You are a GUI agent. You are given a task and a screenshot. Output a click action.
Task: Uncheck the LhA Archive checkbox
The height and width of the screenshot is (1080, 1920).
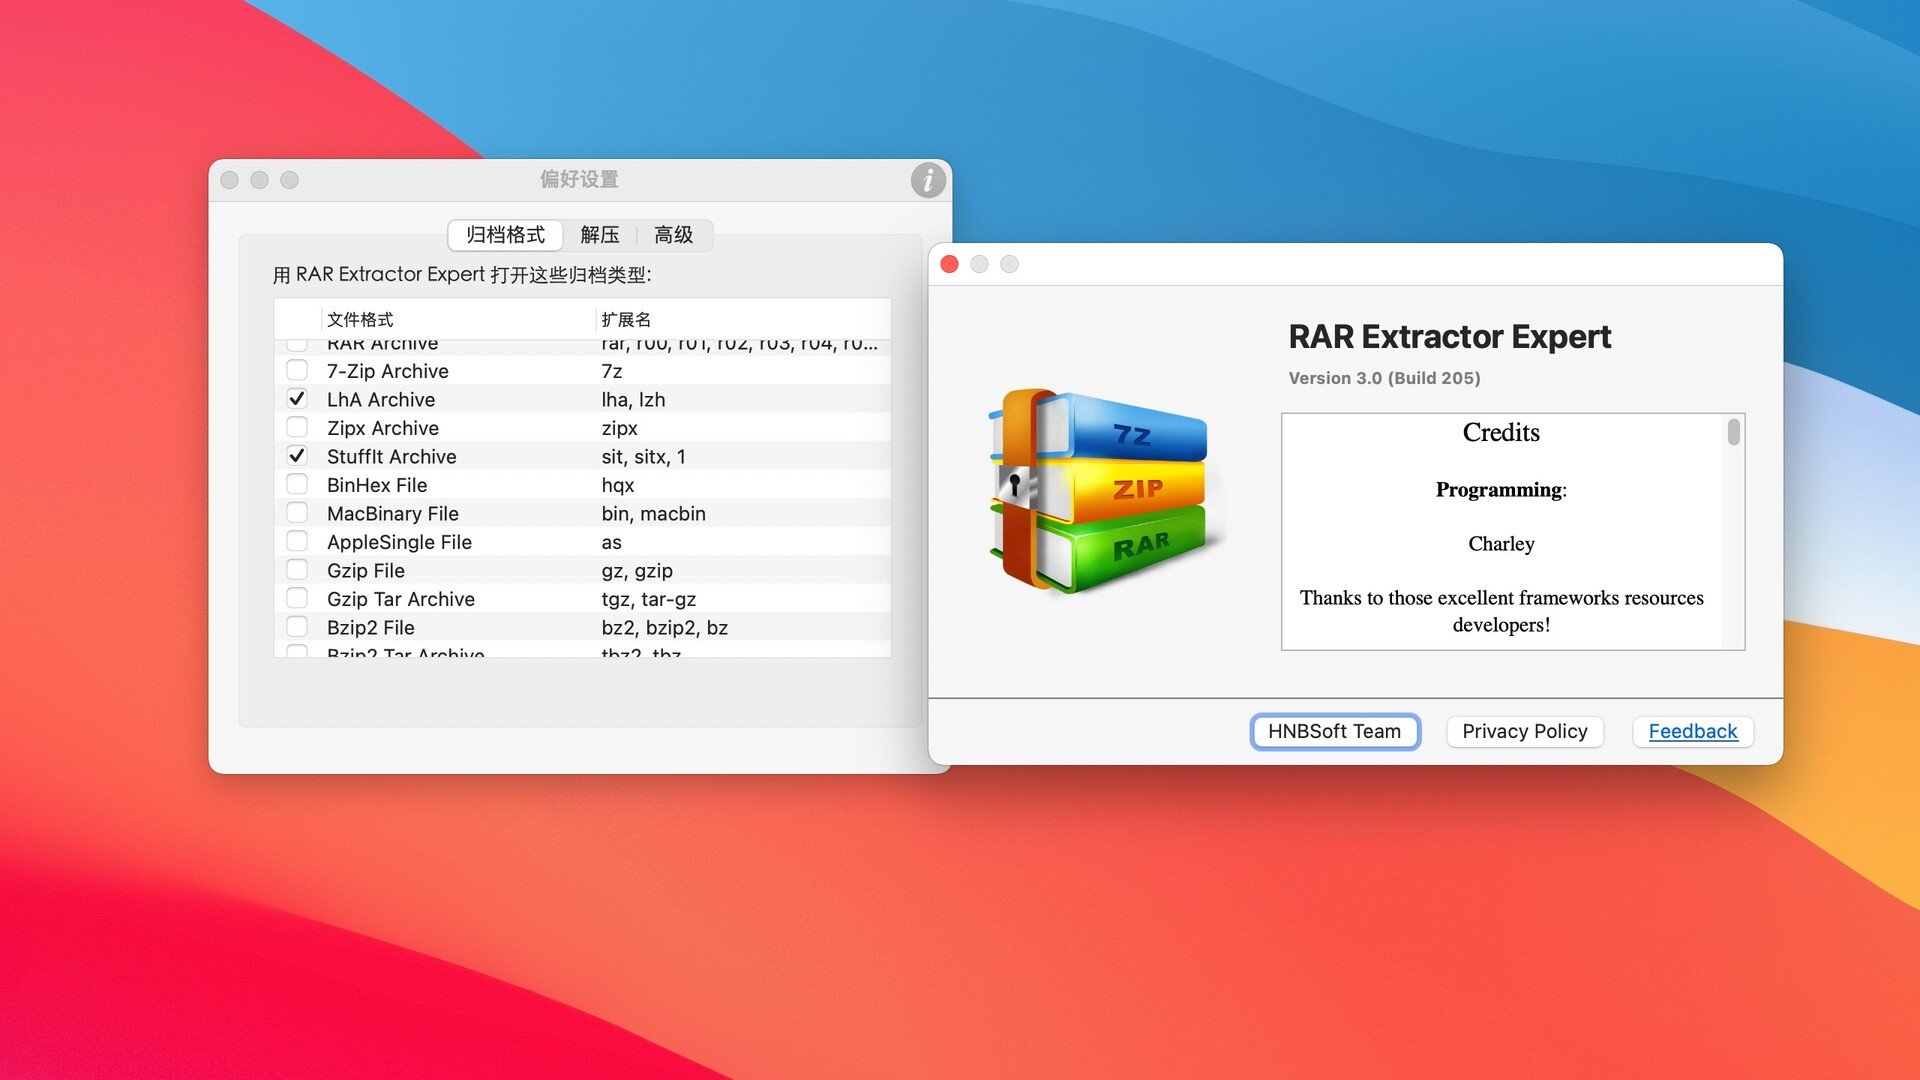click(x=297, y=398)
